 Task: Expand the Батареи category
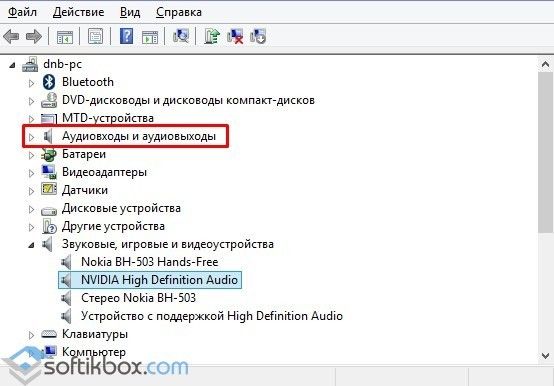coord(31,155)
